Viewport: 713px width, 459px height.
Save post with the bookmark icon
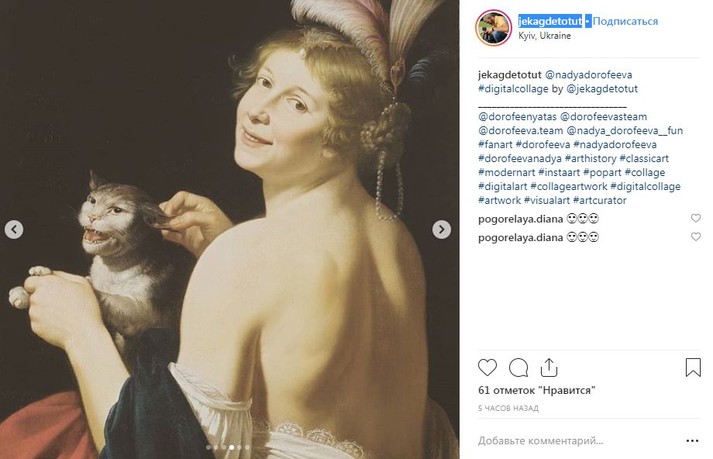693,367
